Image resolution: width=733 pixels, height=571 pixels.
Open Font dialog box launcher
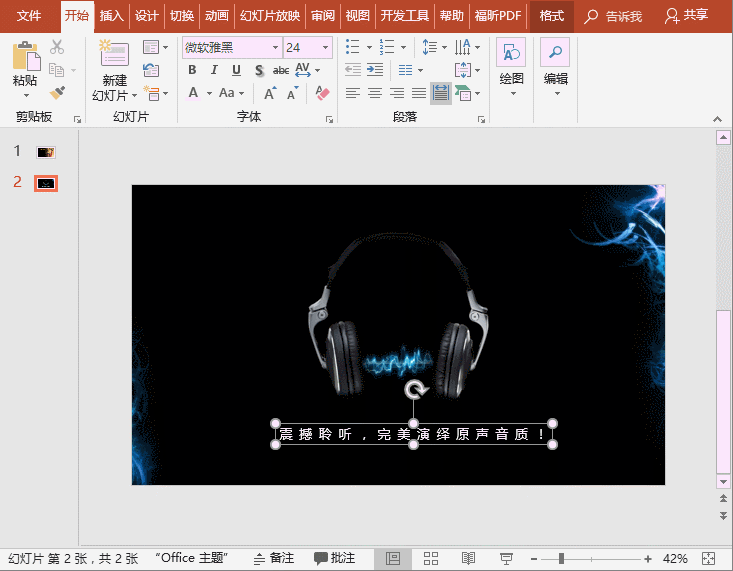click(x=329, y=120)
